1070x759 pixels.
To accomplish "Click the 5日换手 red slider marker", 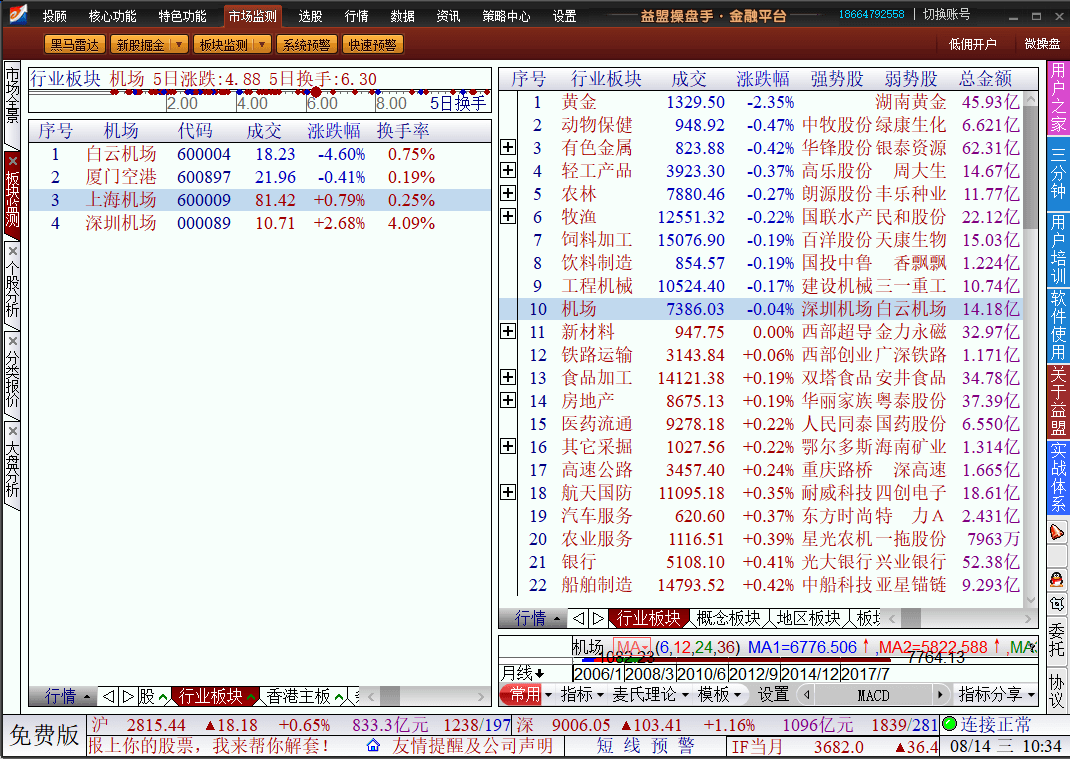I will click(x=316, y=91).
